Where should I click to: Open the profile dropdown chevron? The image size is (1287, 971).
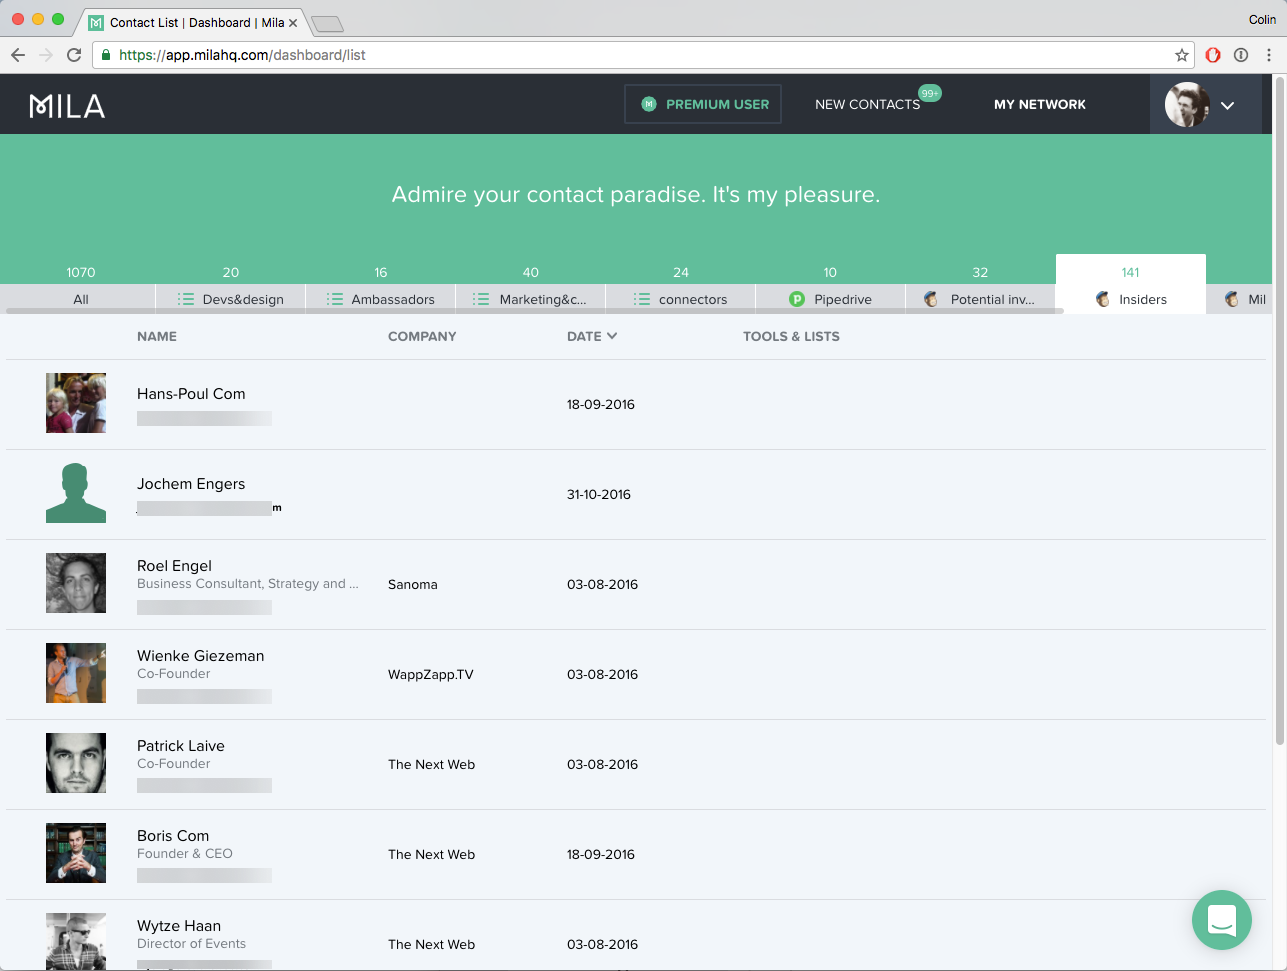[1228, 105]
